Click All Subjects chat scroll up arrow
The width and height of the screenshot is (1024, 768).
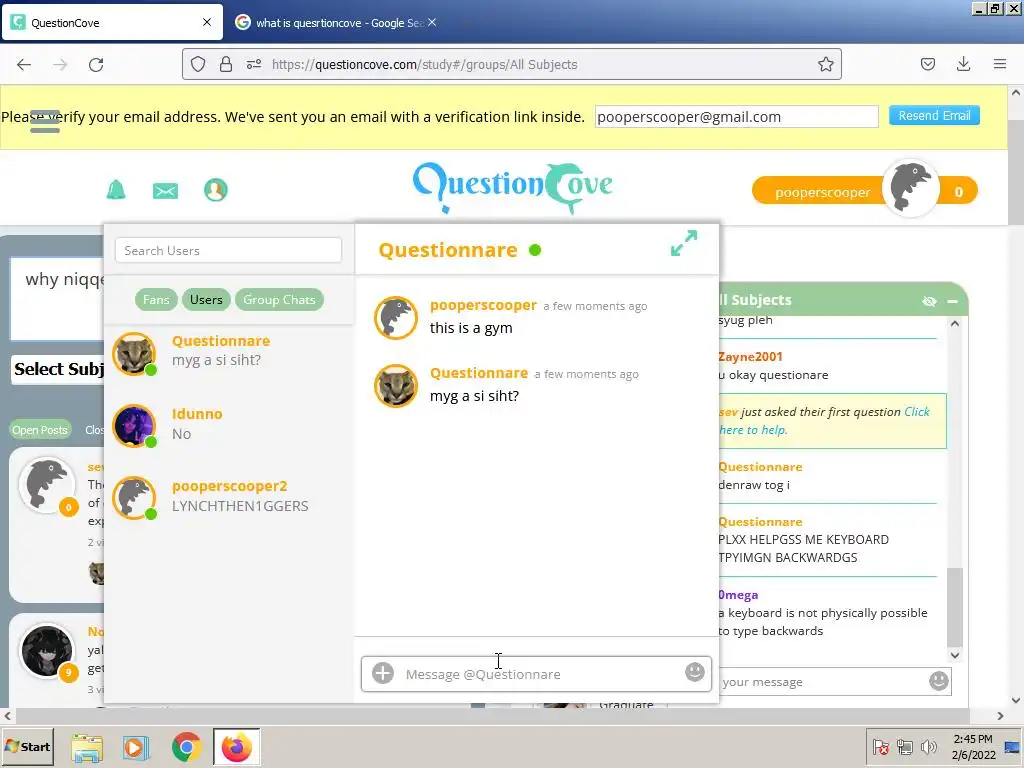[x=955, y=323]
